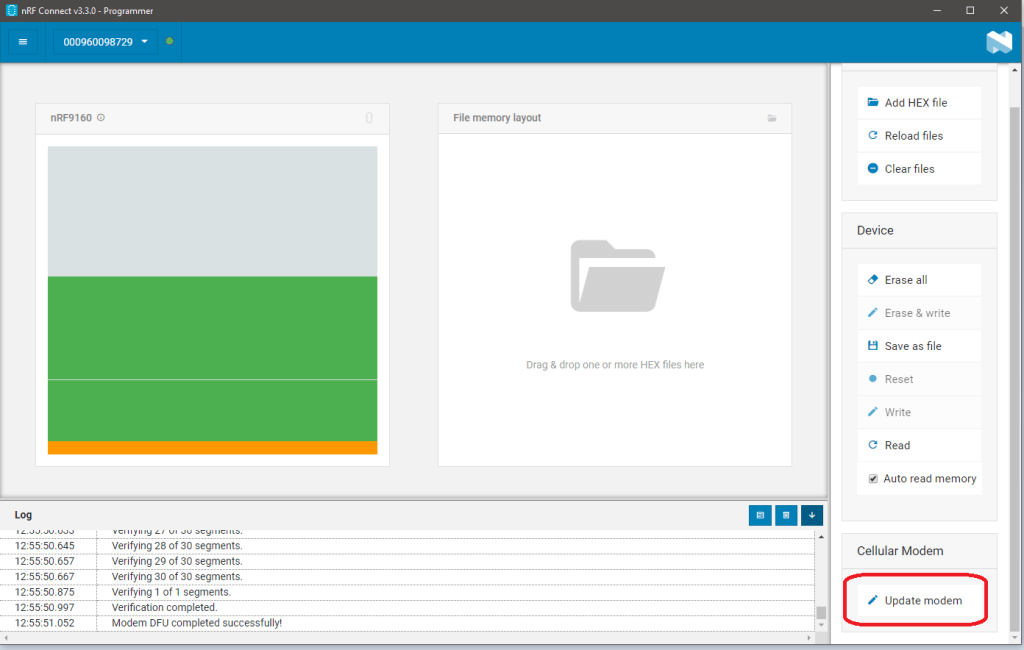Click Update modem button

click(x=922, y=600)
